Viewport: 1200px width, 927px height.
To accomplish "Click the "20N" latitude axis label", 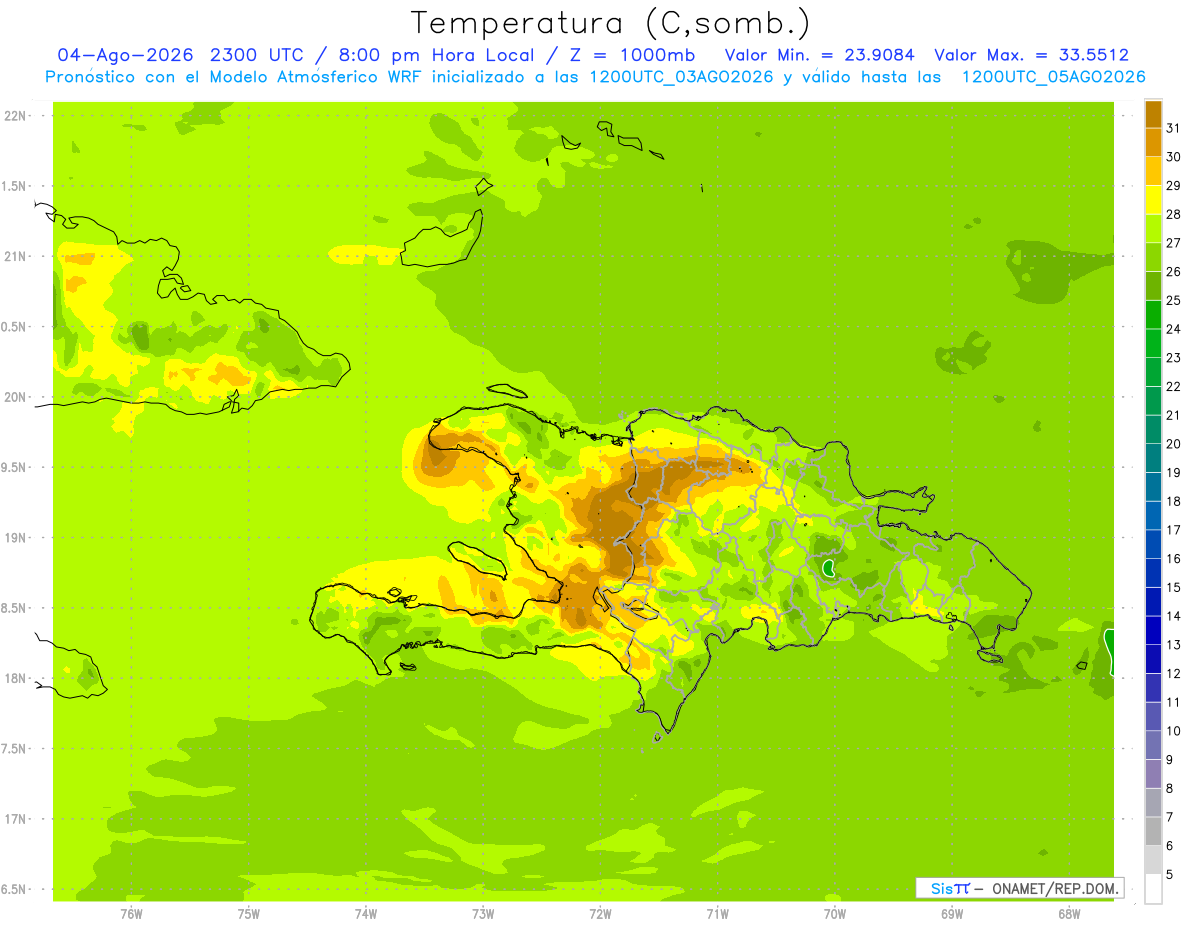I will (x=17, y=397).
